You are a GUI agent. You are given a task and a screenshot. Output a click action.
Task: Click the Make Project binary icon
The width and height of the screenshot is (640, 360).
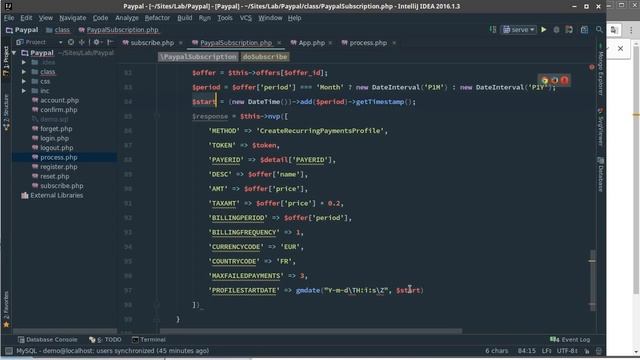click(493, 30)
